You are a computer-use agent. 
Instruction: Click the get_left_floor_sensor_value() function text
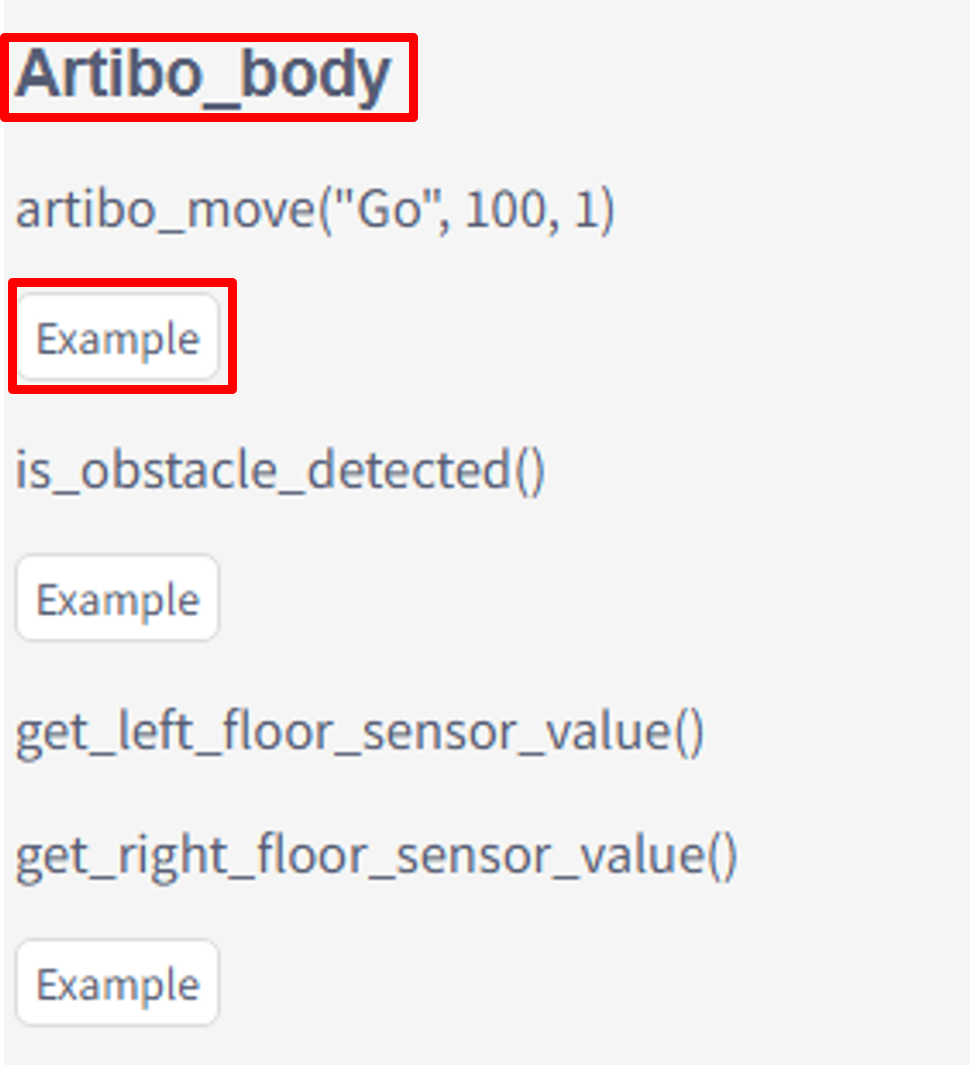point(359,734)
